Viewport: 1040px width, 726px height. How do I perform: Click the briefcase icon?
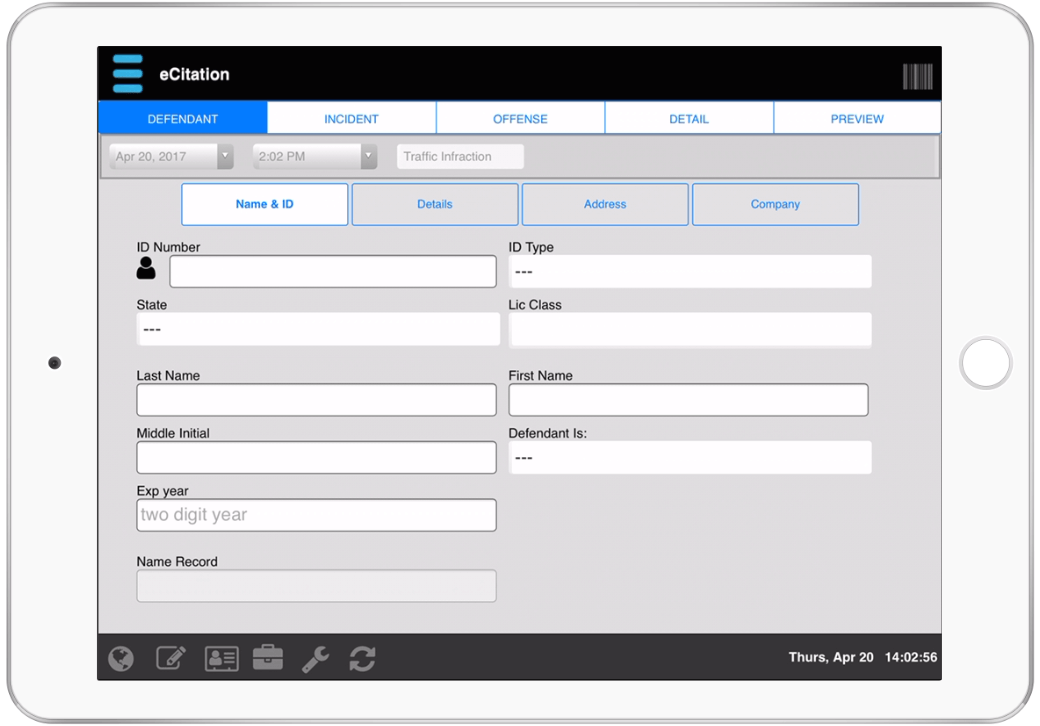coord(268,658)
